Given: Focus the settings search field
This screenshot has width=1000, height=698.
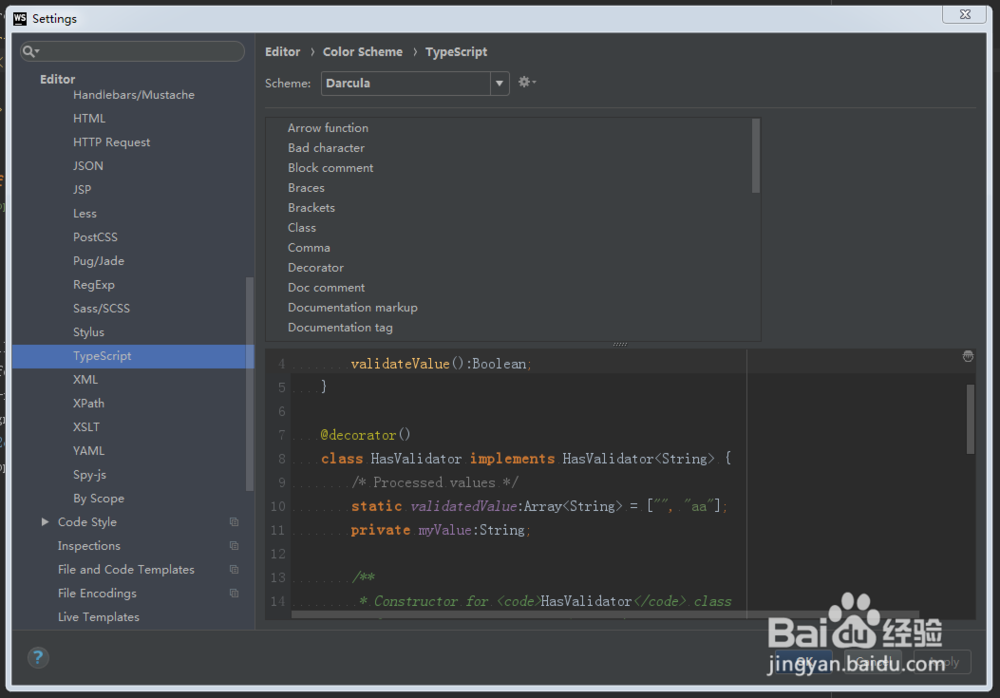Looking at the screenshot, I should click(133, 51).
